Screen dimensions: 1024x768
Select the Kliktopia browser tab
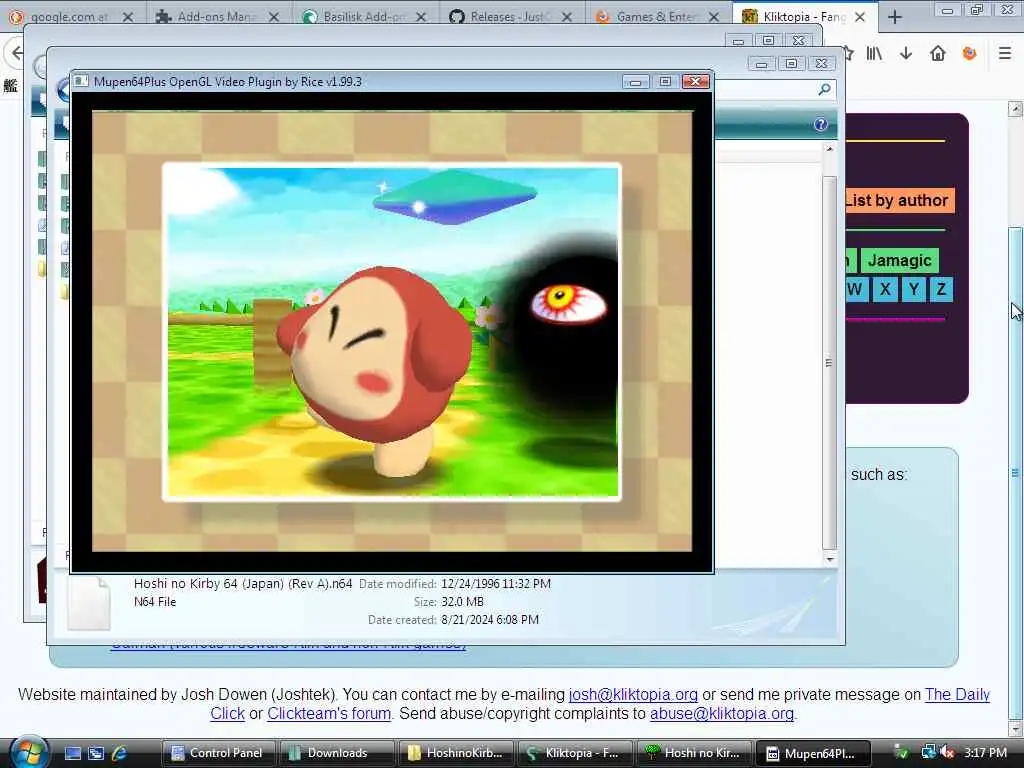tap(805, 17)
